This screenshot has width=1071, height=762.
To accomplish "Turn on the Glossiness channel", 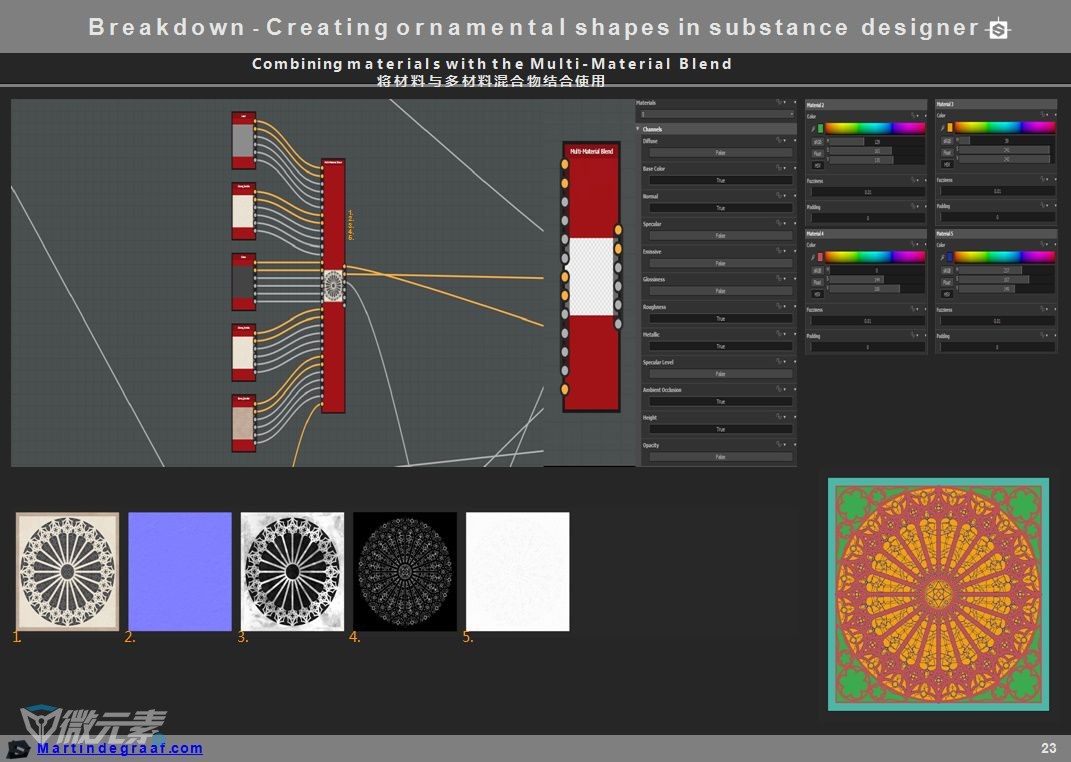I will (721, 291).
